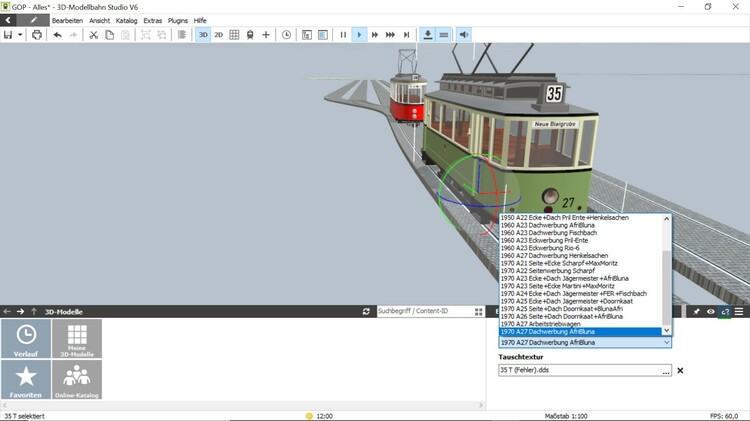This screenshot has height=421, width=750.
Task: Click the Undo arrow icon
Action: point(57,35)
